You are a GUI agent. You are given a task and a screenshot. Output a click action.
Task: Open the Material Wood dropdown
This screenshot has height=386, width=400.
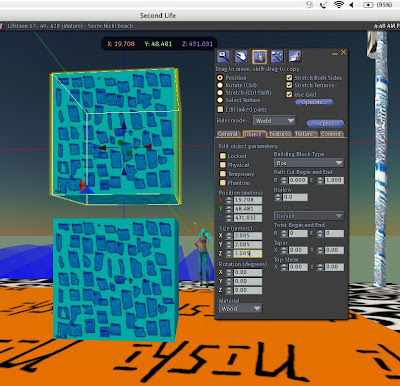(240, 309)
